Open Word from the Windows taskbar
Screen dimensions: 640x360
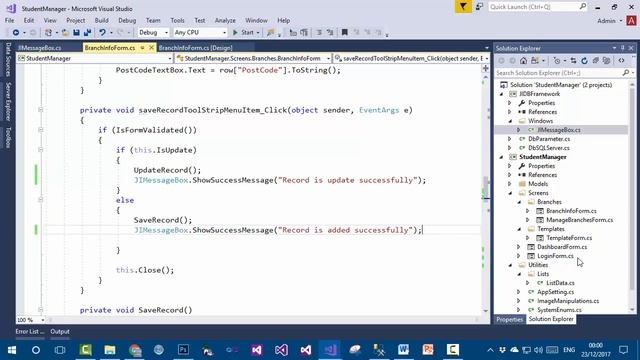(x=403, y=350)
